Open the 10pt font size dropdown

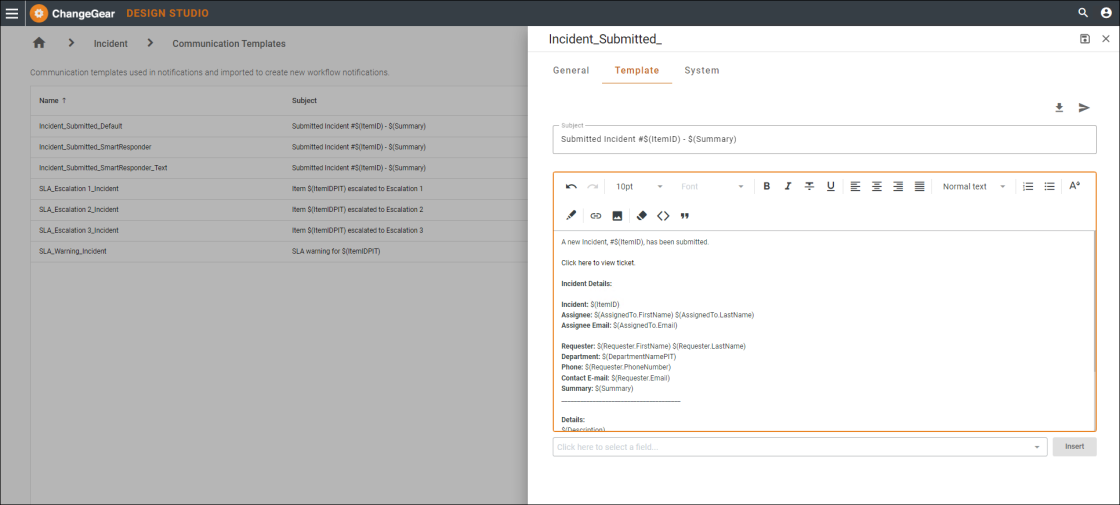tap(639, 186)
